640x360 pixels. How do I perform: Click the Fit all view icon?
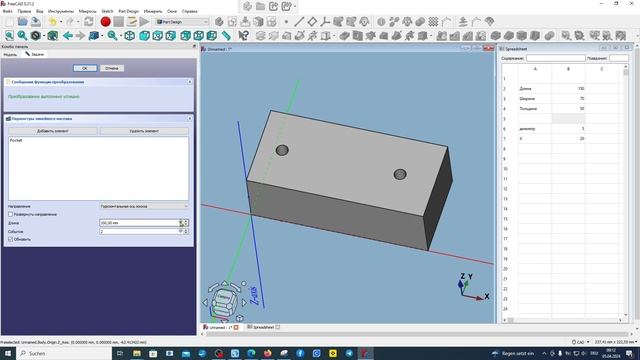coord(9,36)
